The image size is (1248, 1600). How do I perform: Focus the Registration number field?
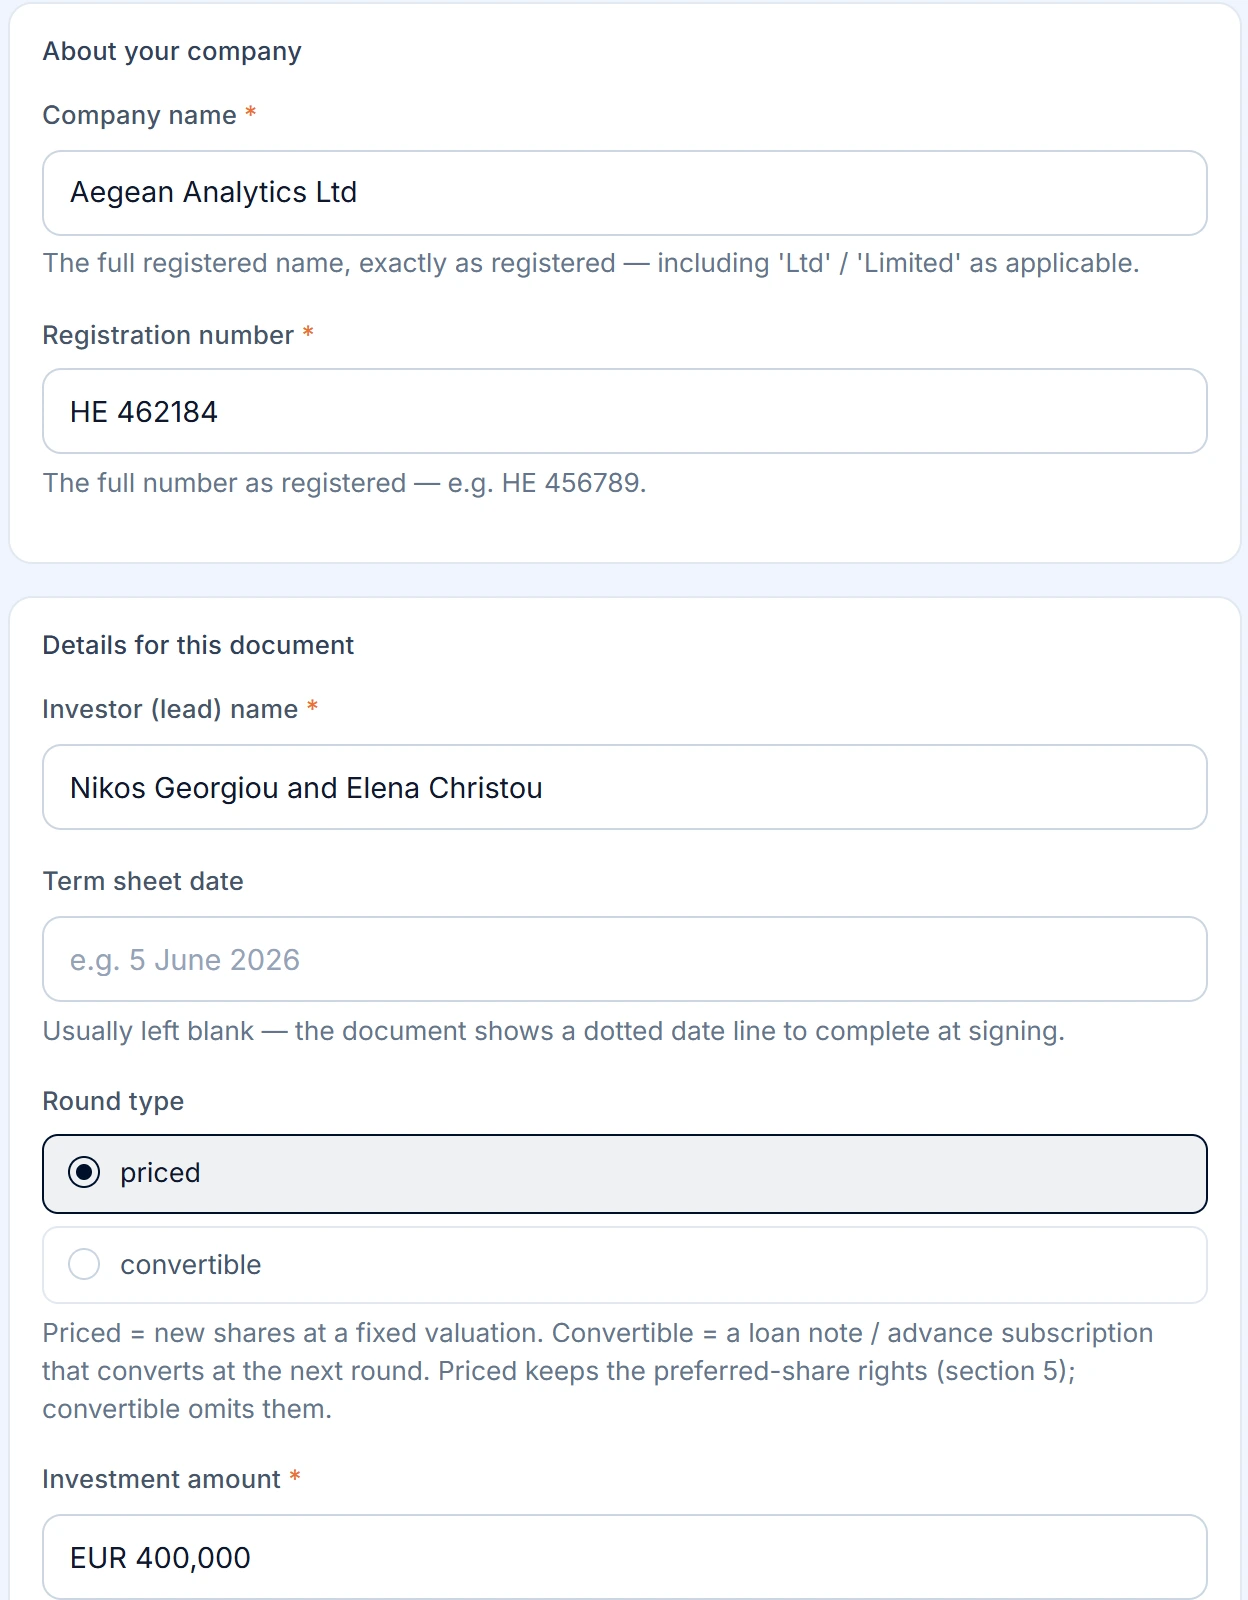coord(624,411)
